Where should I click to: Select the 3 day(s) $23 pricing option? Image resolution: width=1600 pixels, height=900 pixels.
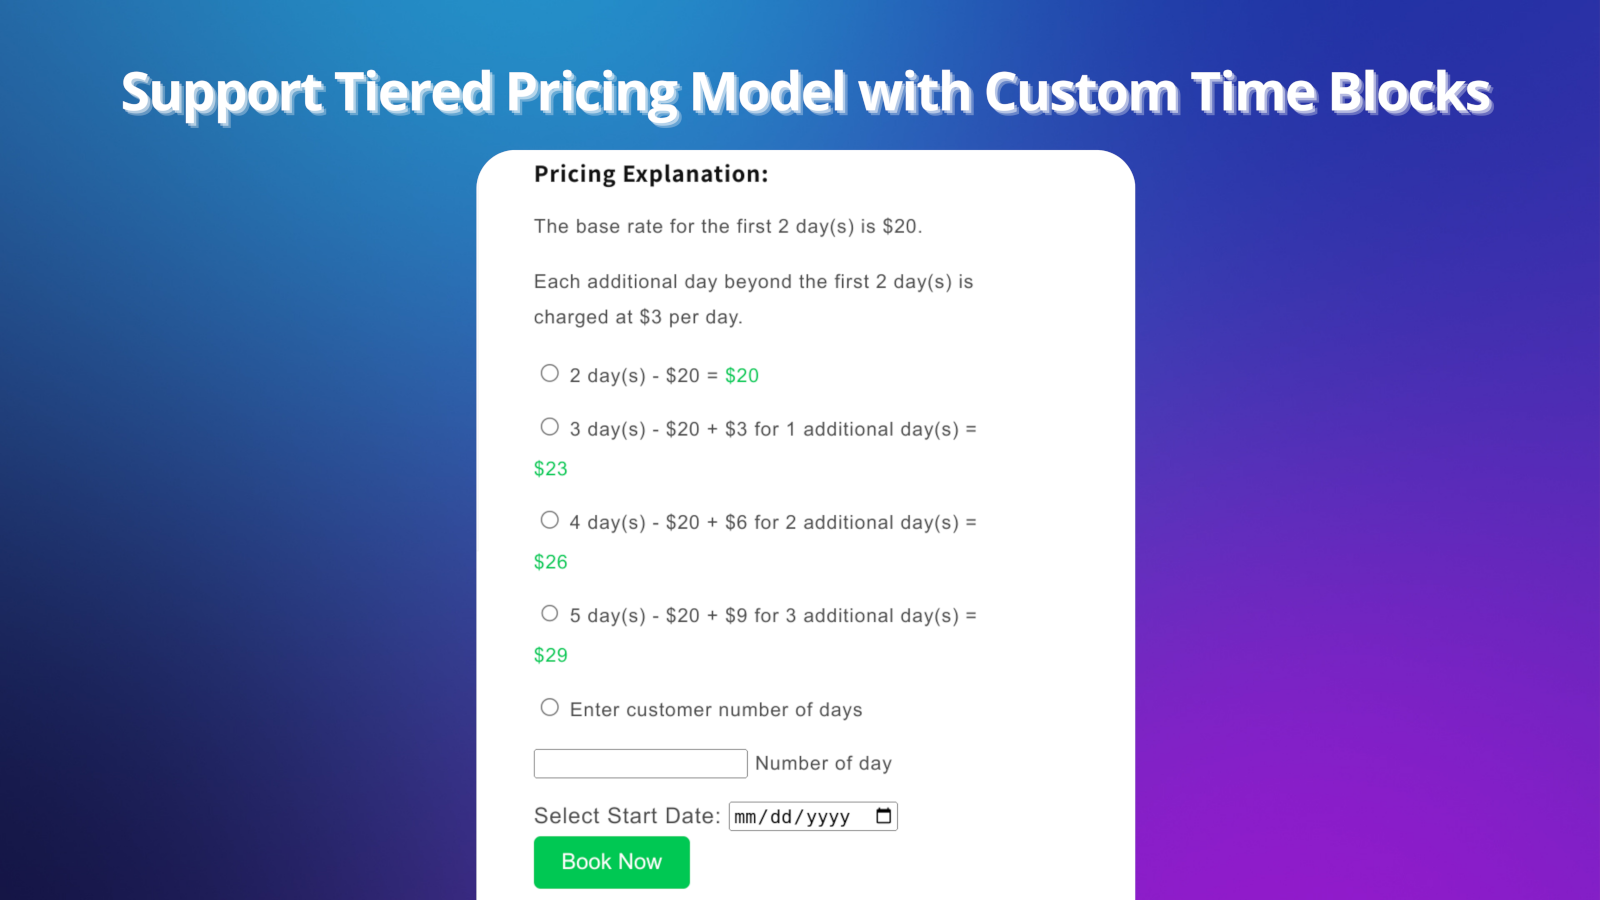[549, 426]
